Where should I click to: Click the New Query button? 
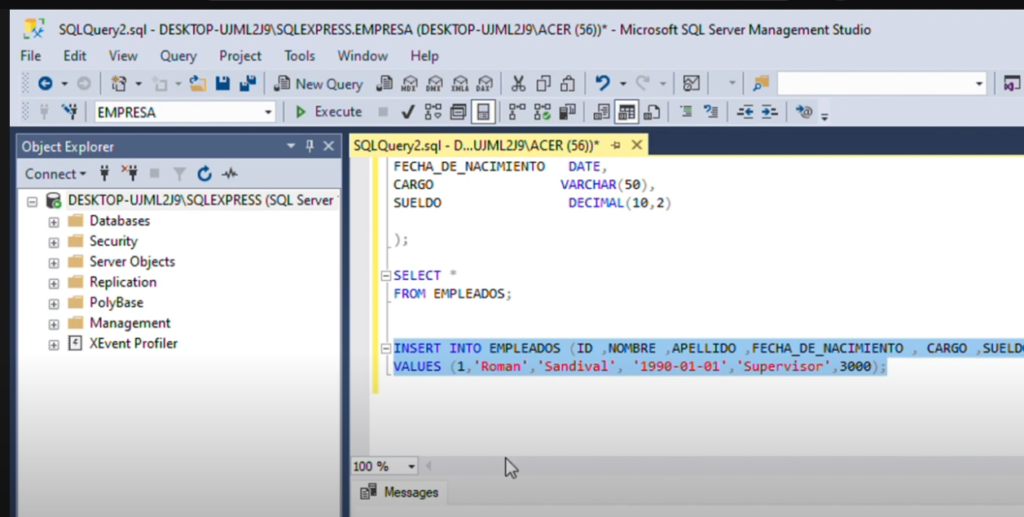319,84
